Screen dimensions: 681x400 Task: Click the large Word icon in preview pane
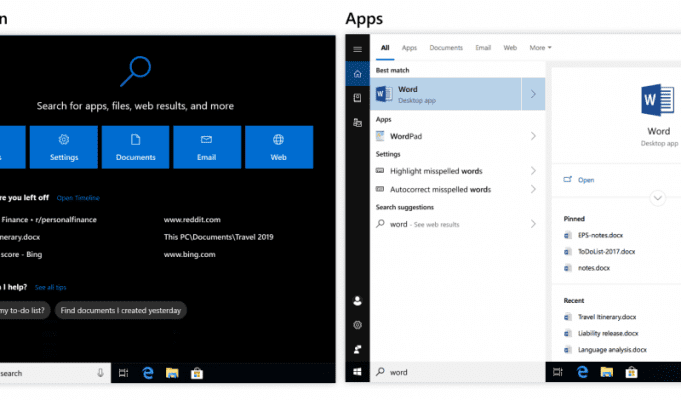[x=658, y=99]
